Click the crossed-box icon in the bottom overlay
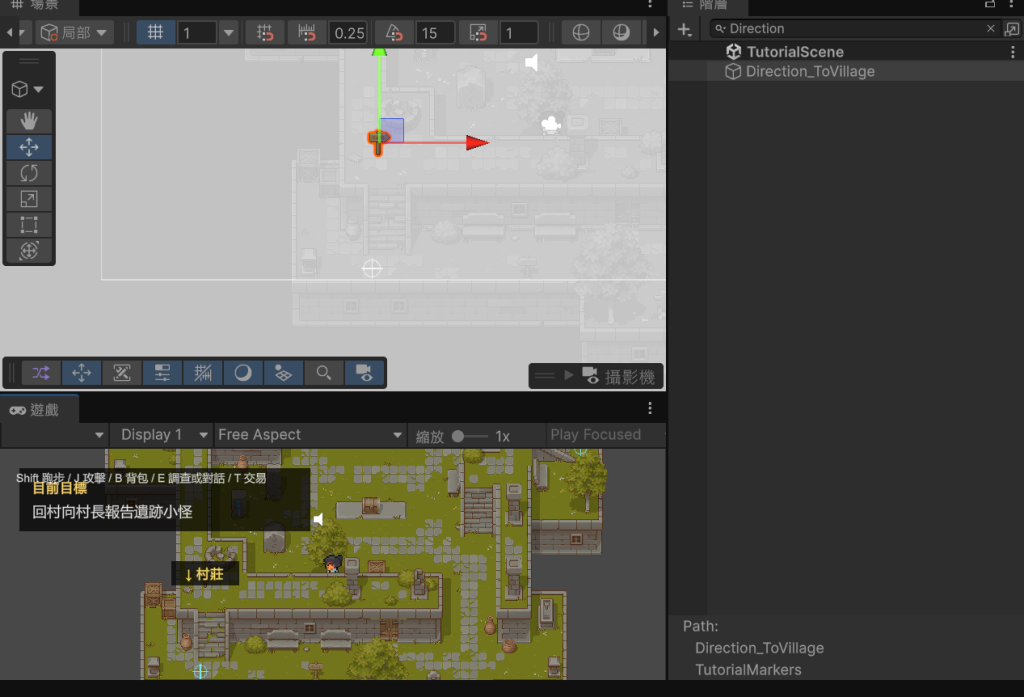Viewport: 1024px width, 697px height. (122, 373)
